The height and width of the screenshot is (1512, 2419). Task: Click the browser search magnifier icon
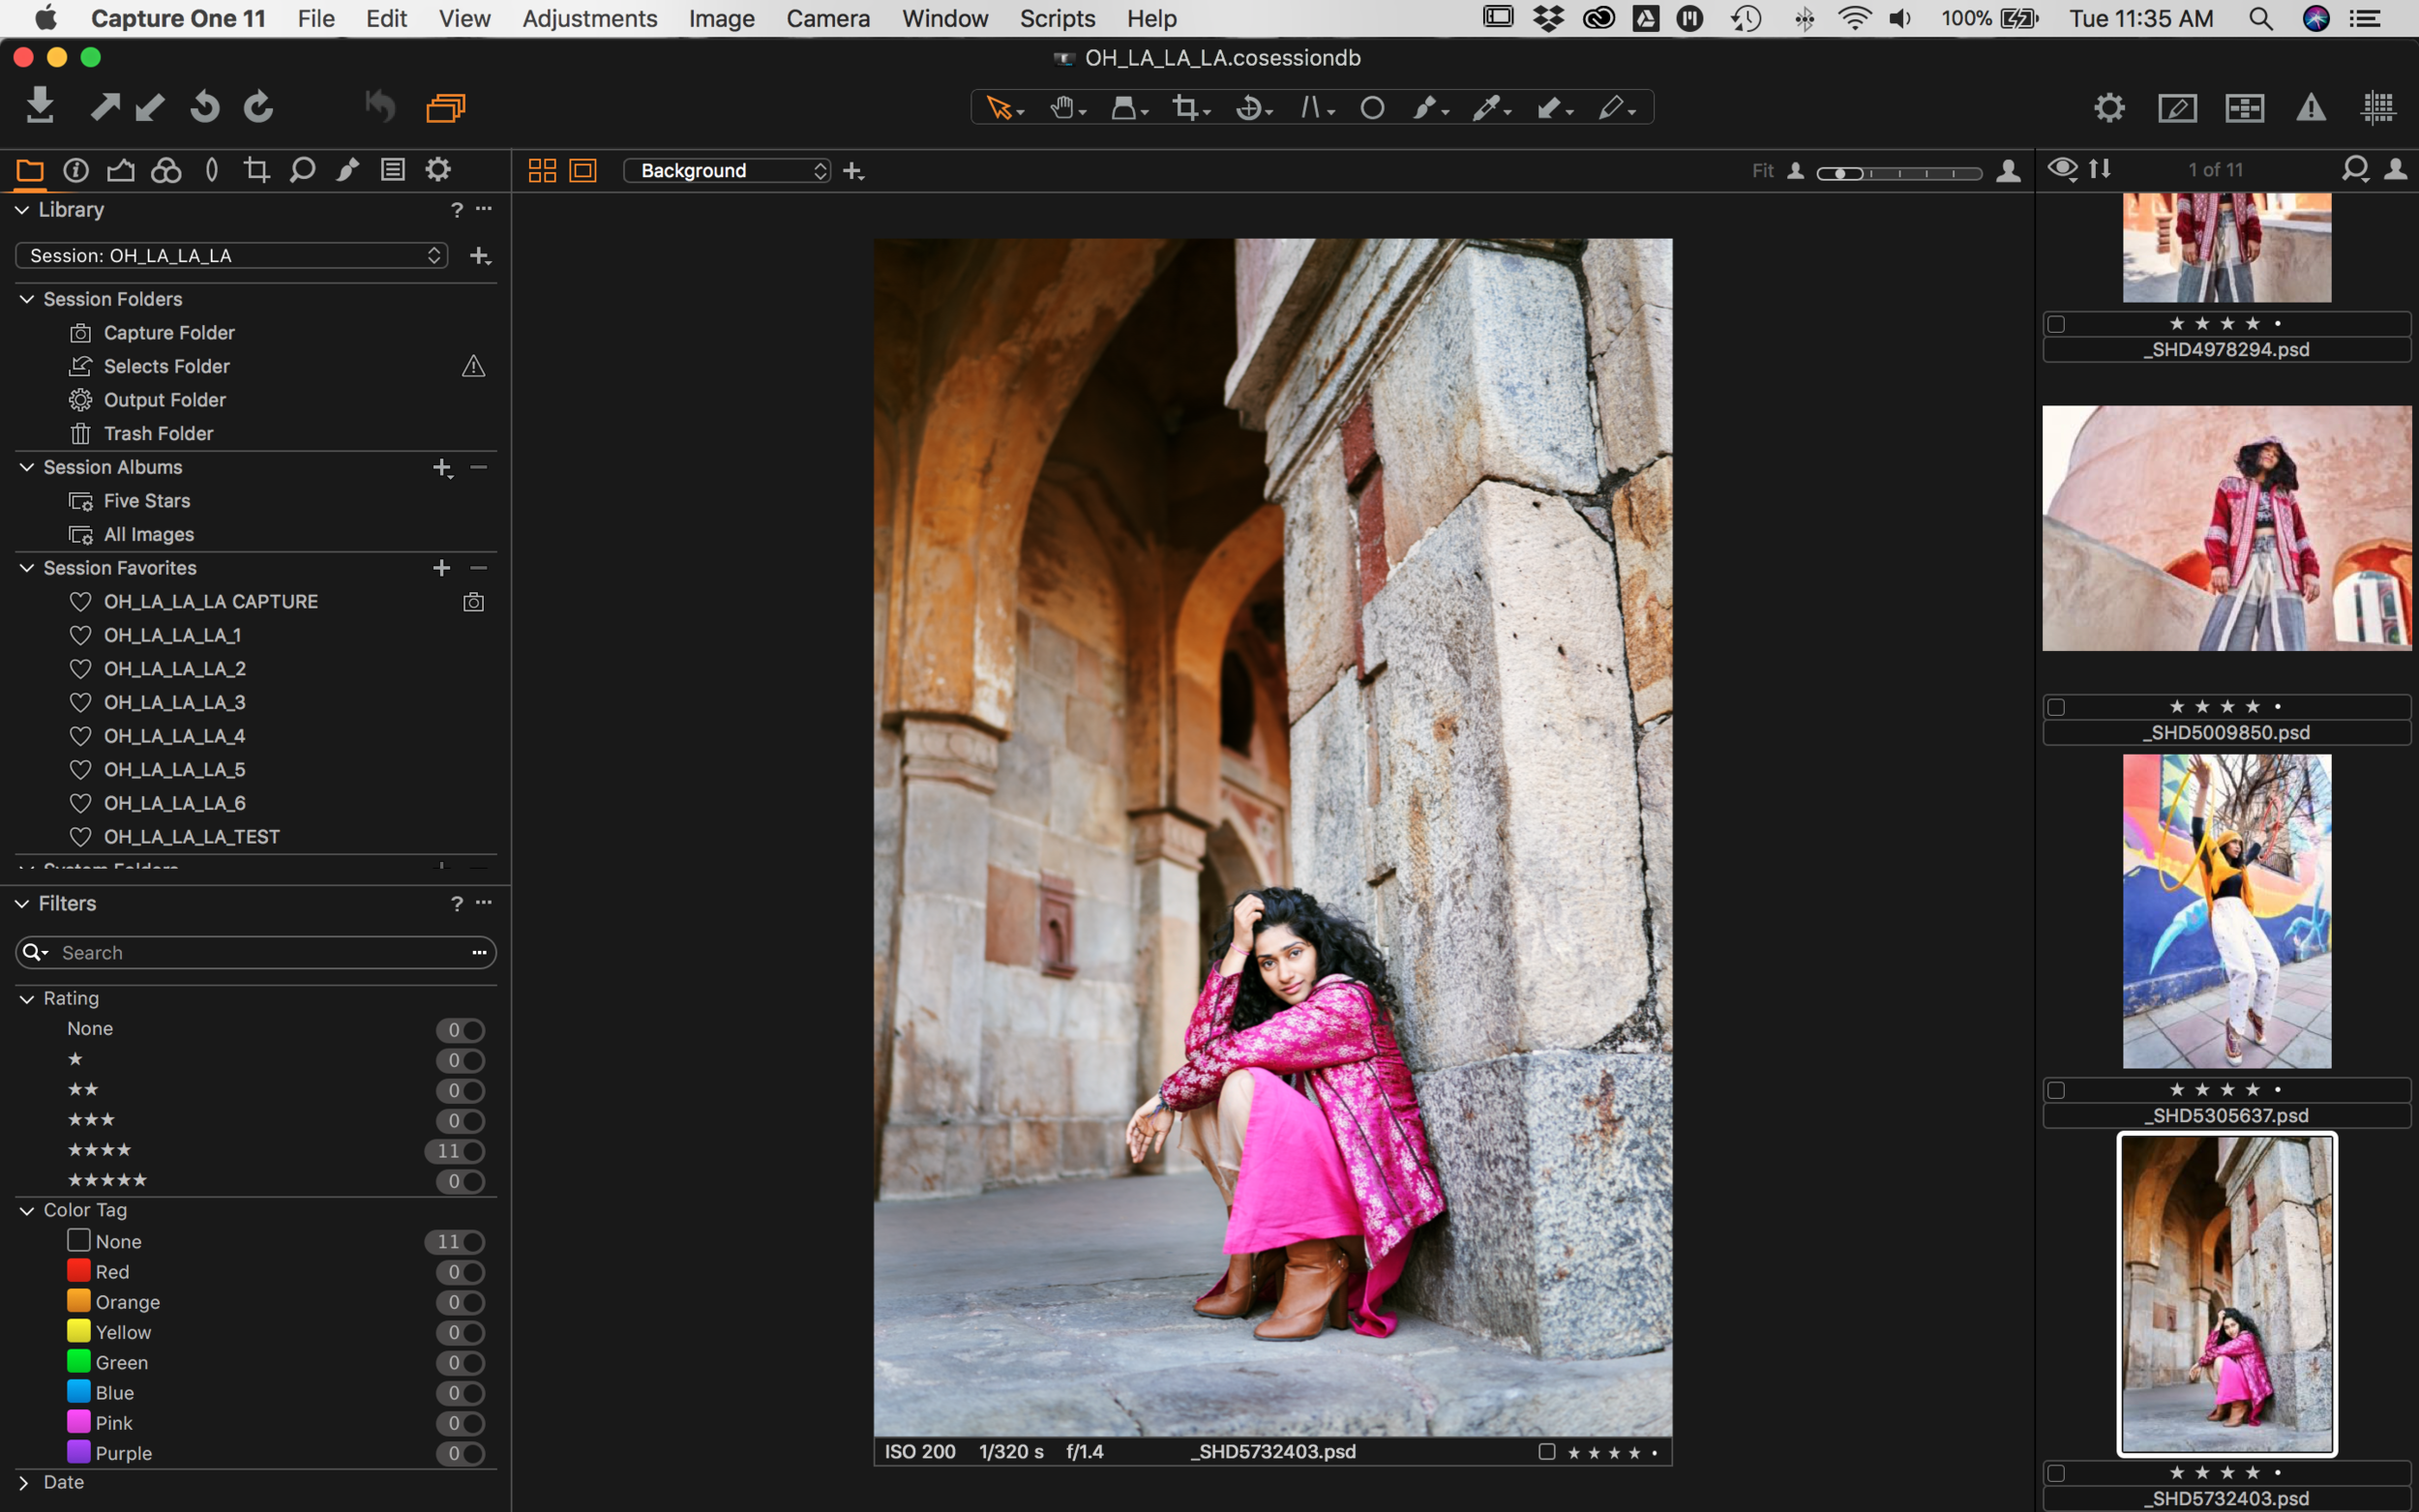pyautogui.click(x=2355, y=169)
